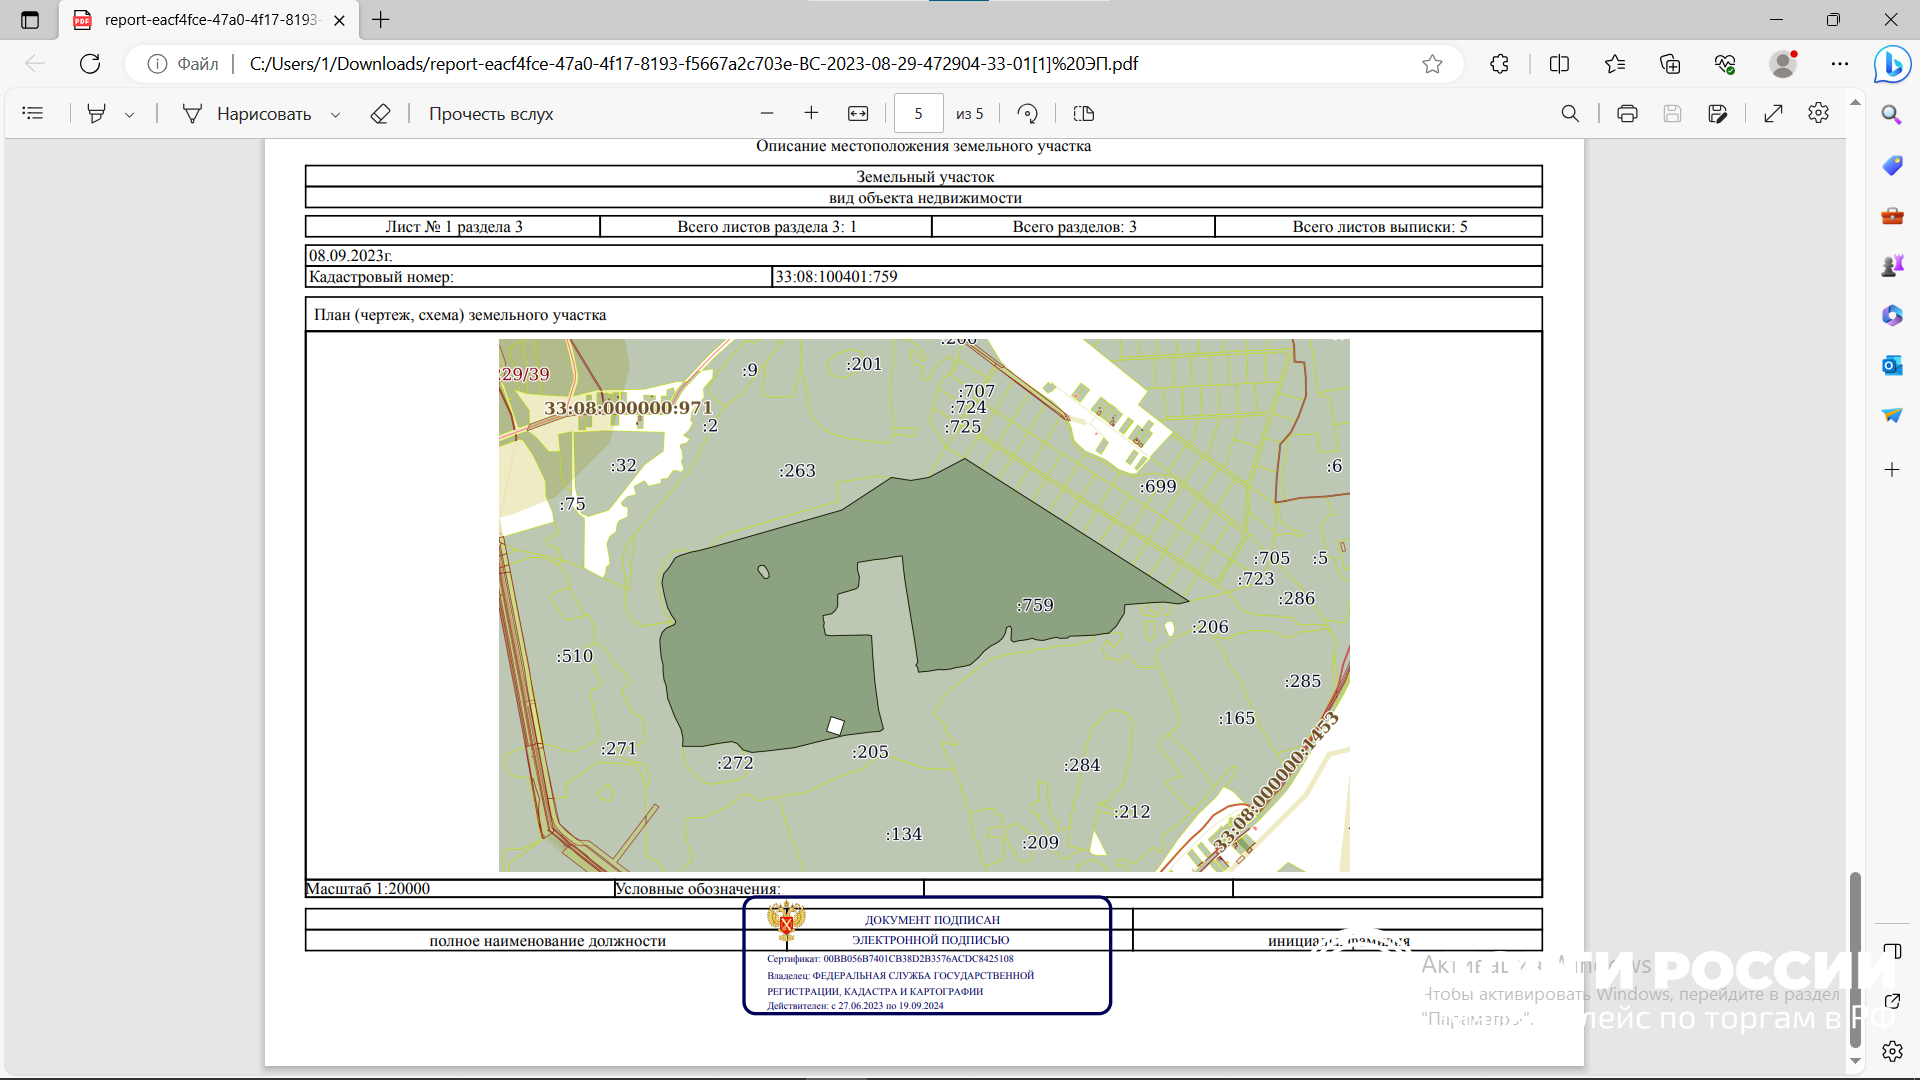
Task: Print the PDF document
Action: [1627, 114]
